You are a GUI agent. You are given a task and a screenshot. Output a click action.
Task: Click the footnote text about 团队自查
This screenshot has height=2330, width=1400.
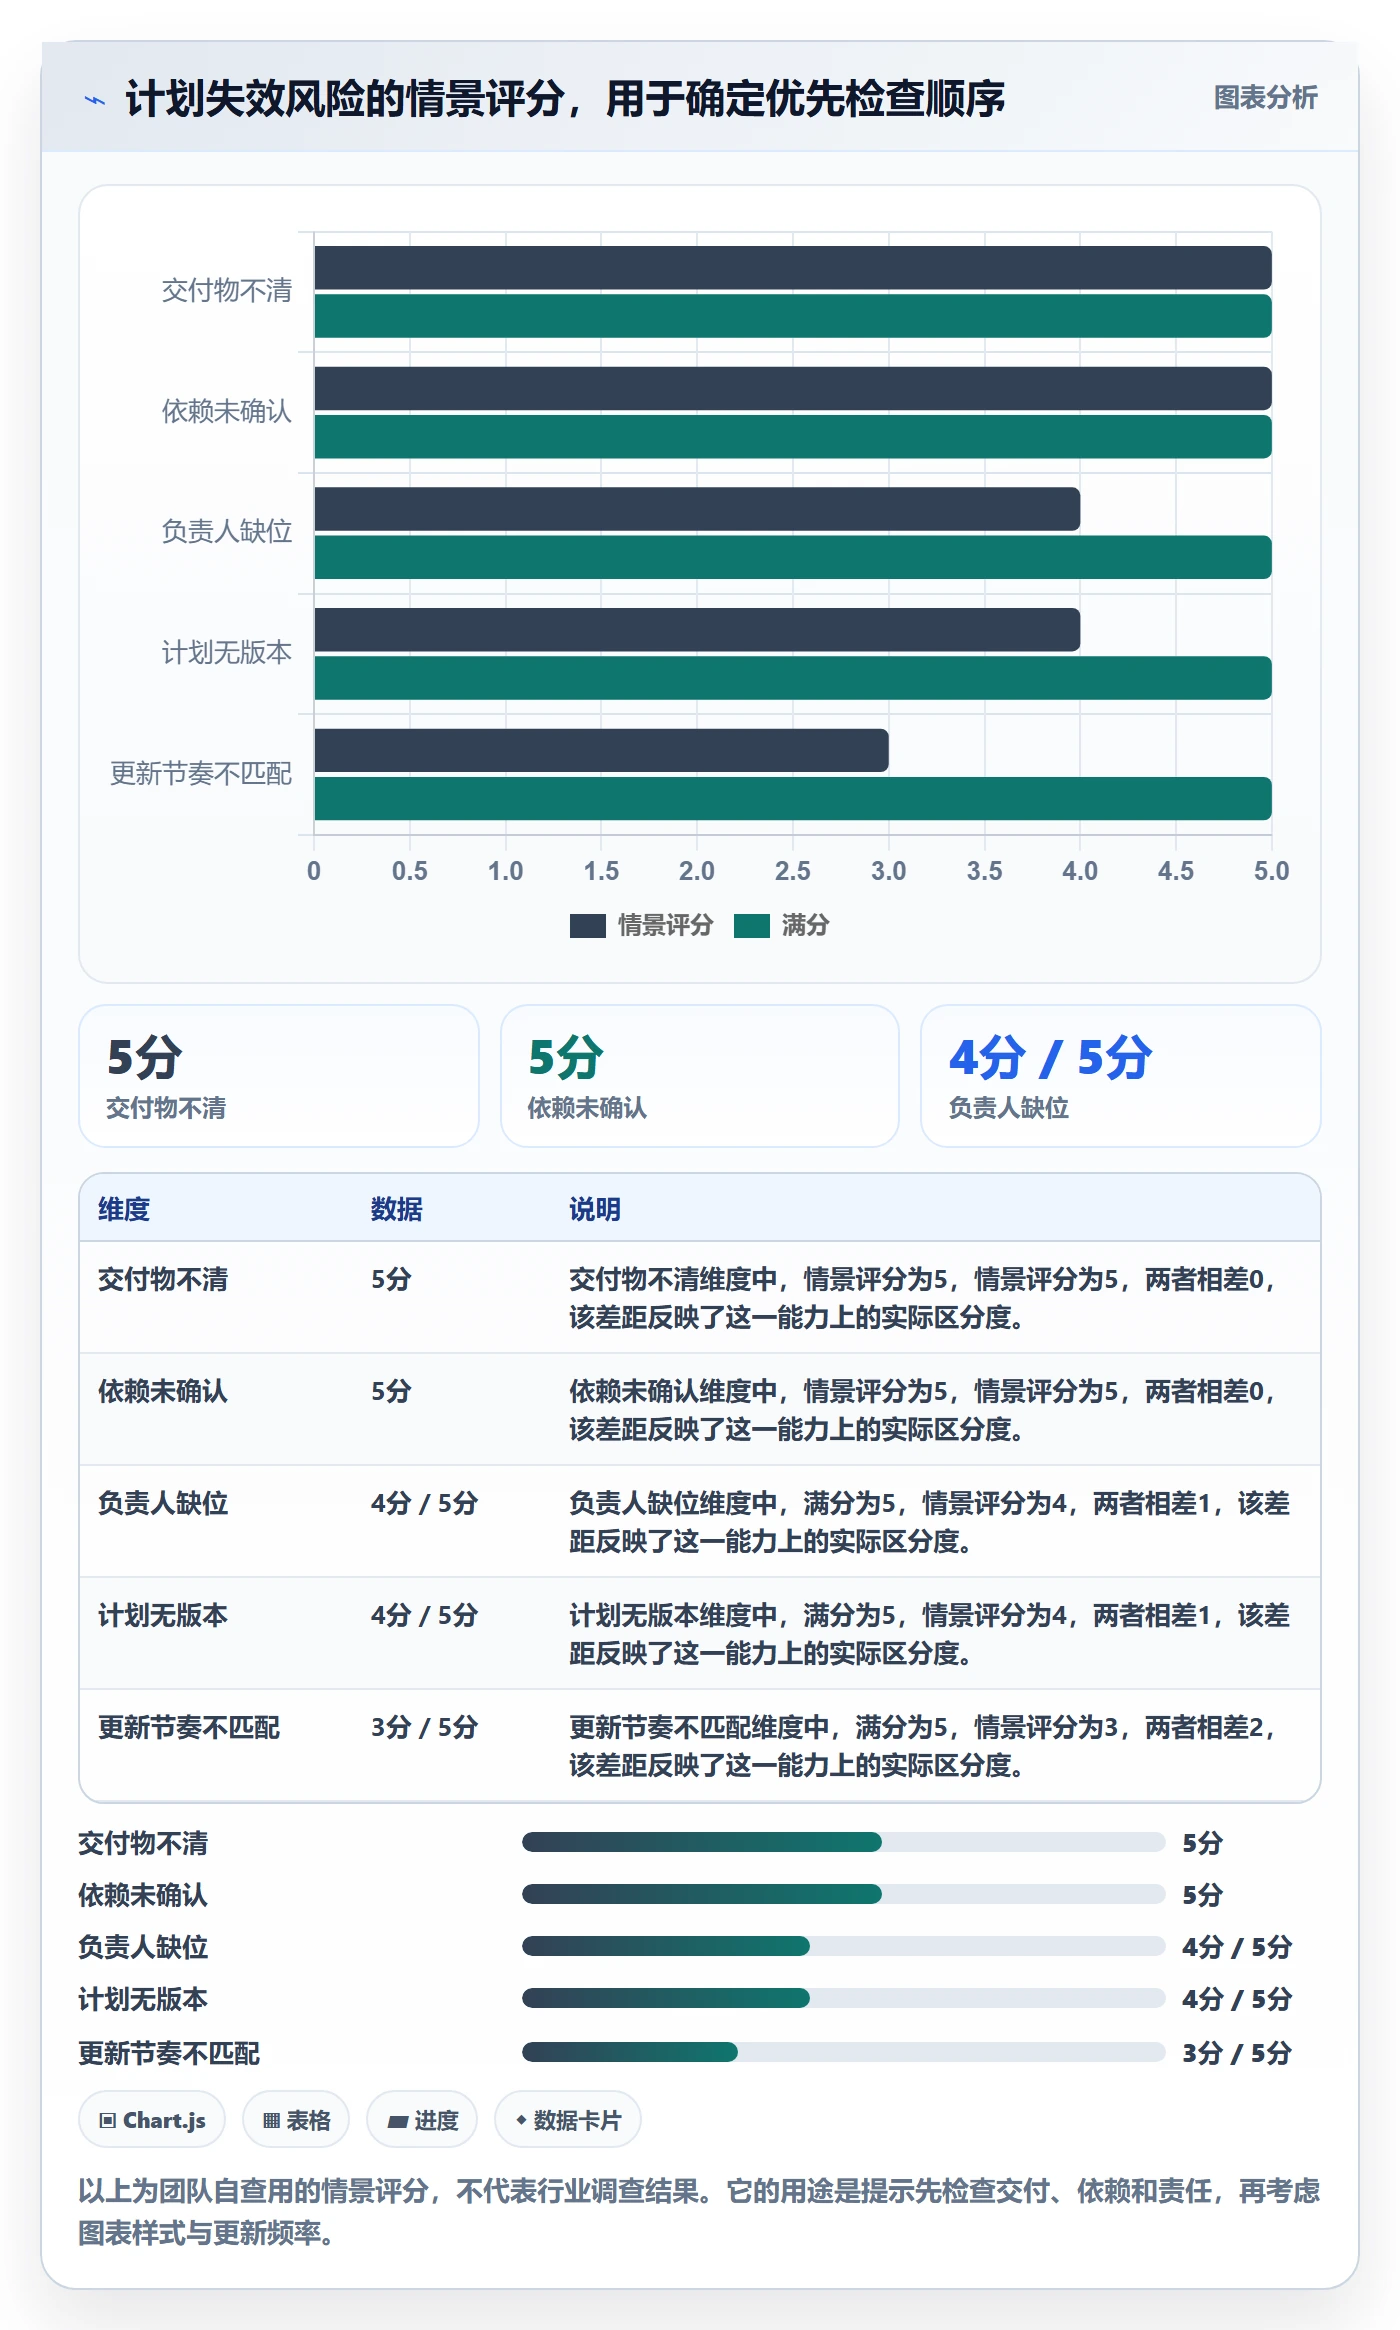pyautogui.click(x=699, y=2211)
